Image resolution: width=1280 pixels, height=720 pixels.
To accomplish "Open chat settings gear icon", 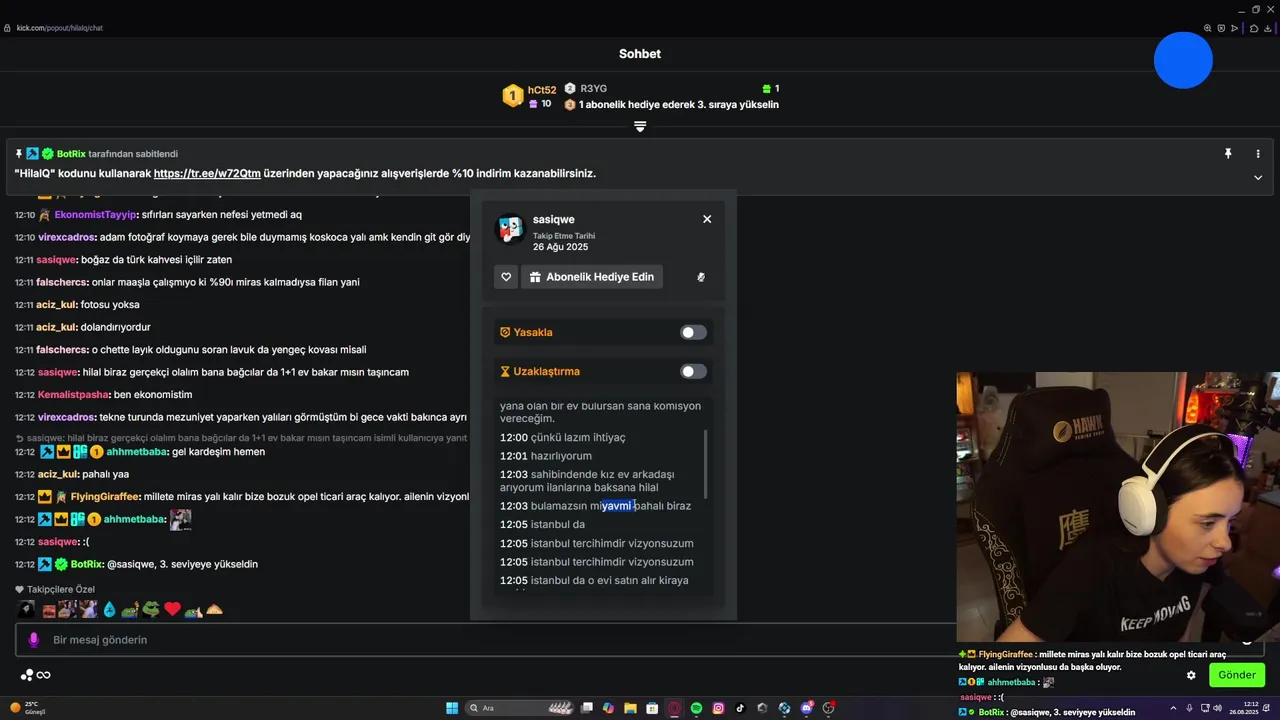I will (x=1191, y=675).
